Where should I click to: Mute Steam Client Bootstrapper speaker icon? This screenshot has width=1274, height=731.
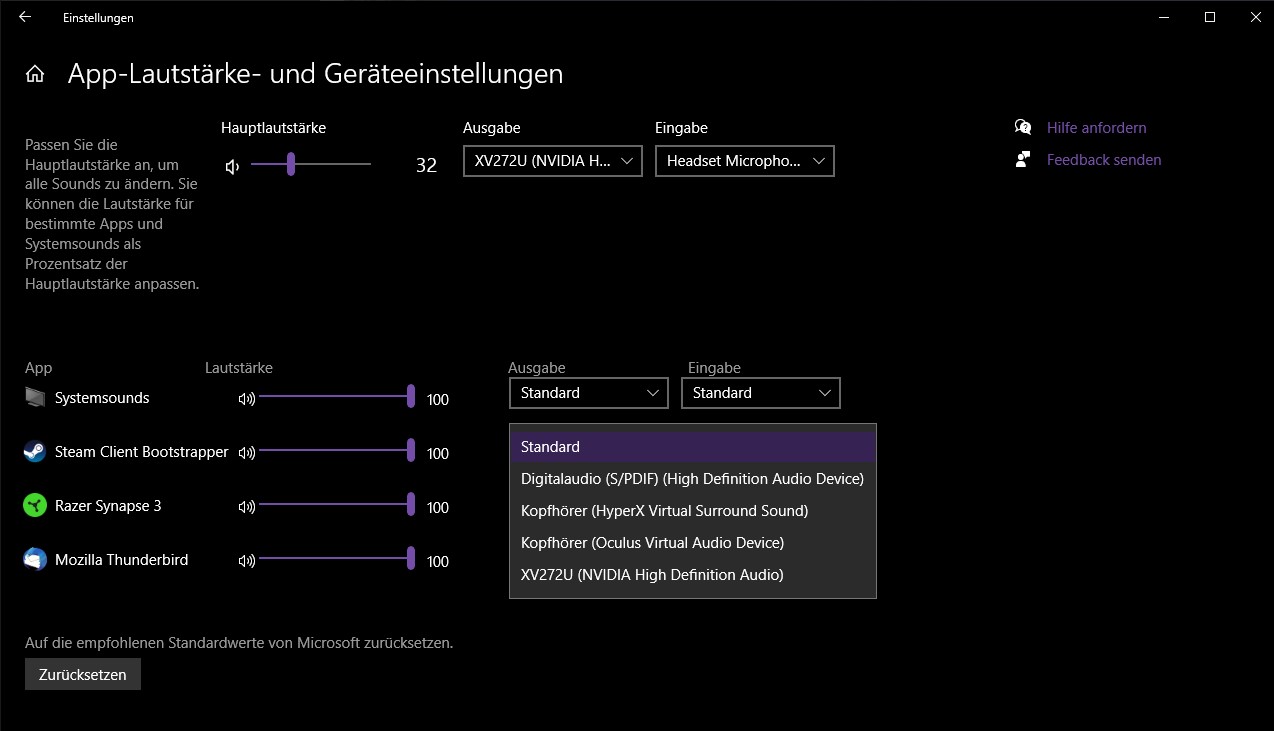246,453
